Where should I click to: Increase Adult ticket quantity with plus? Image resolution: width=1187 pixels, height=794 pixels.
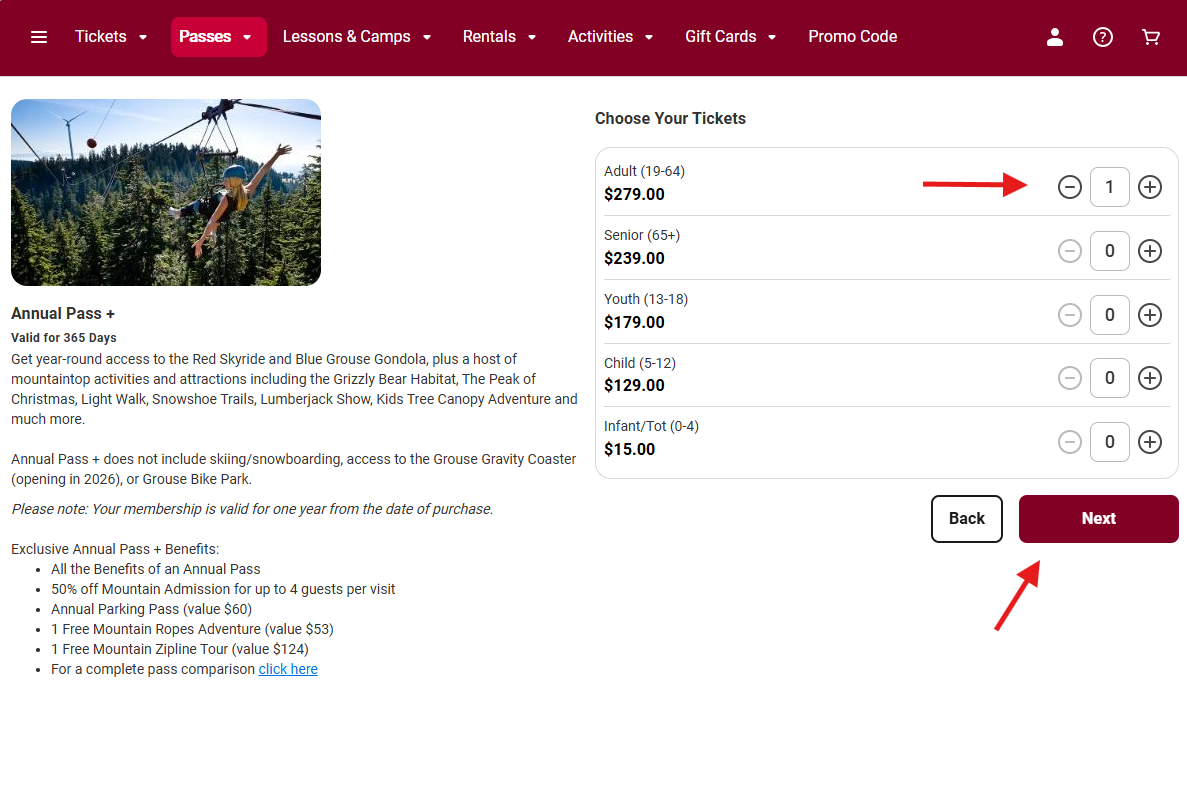1150,187
